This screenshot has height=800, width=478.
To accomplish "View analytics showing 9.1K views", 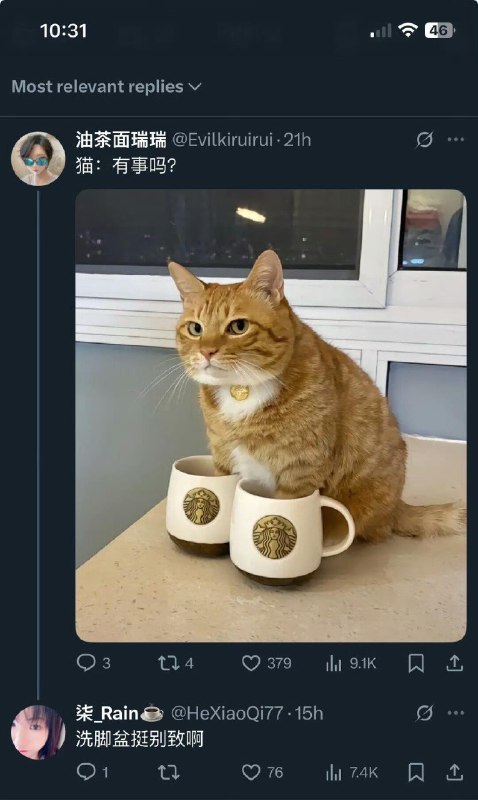I will [x=350, y=663].
